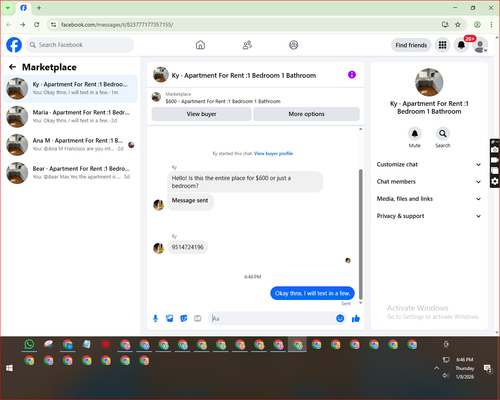Image resolution: width=500 pixels, height=400 pixels.
Task: Open the Maria apartment conversation
Action: coord(70,116)
